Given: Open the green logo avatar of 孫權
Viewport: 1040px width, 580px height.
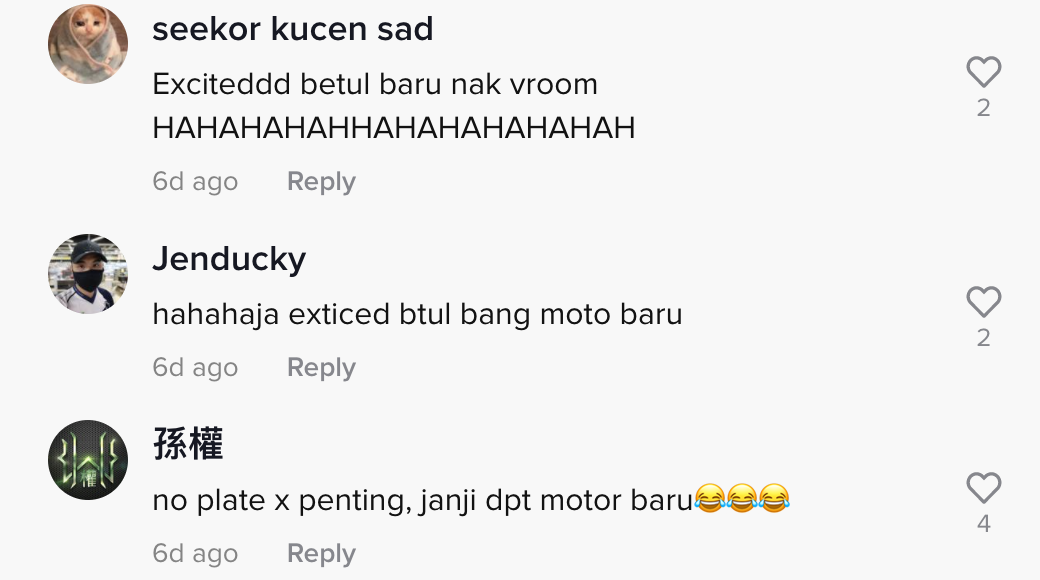Looking at the screenshot, I should click(x=88, y=459).
